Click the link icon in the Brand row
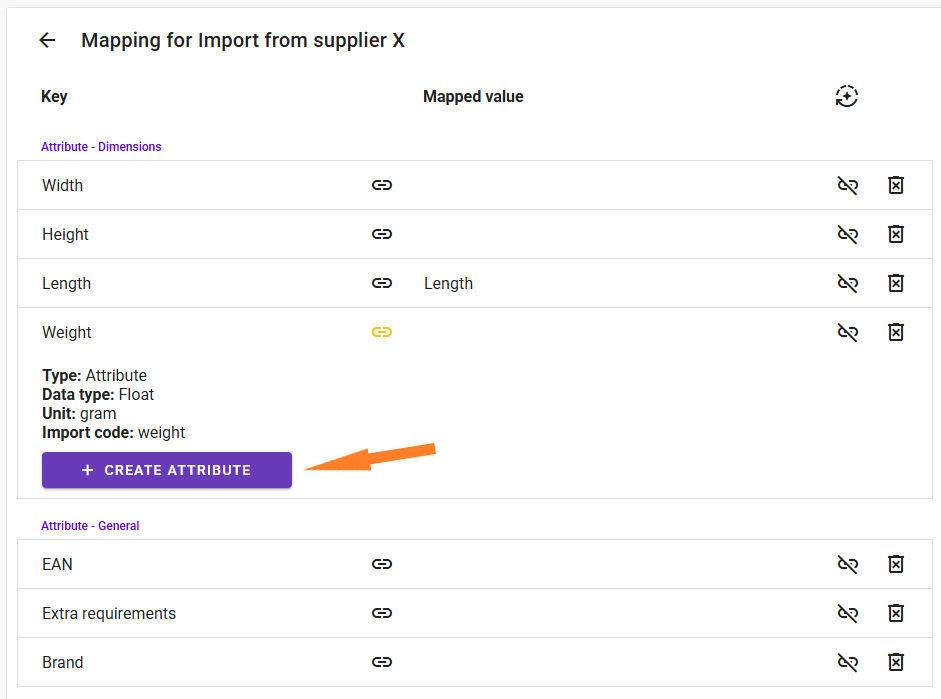This screenshot has width=941, height=699. tap(382, 662)
